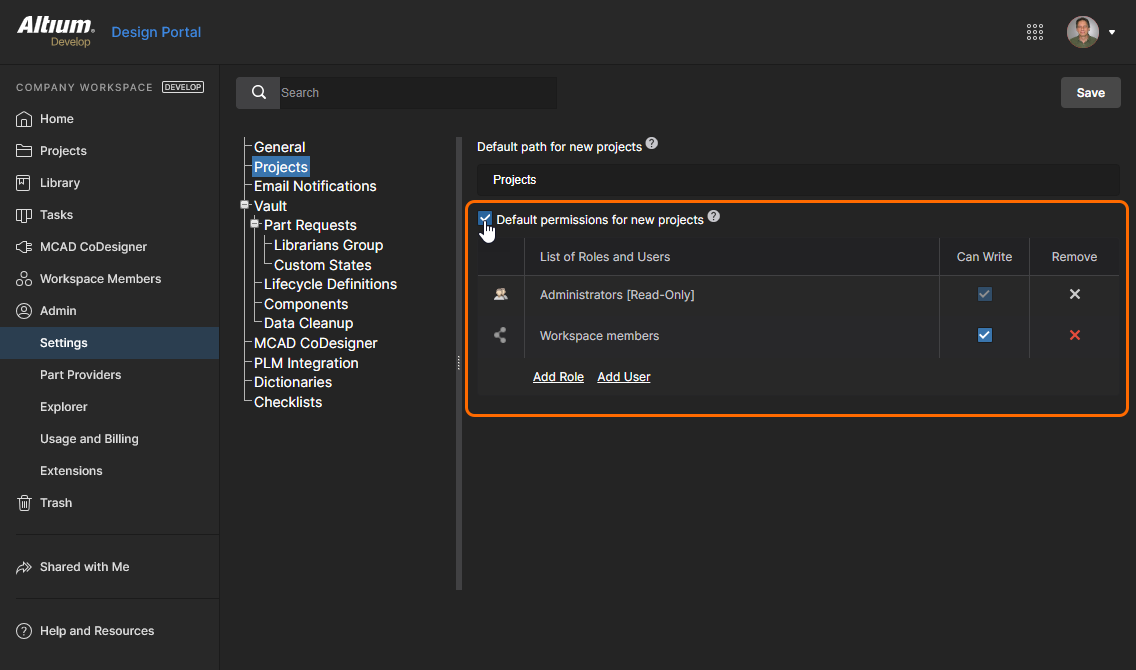Select Part Providers under Admin
1136x670 pixels.
[x=80, y=375]
